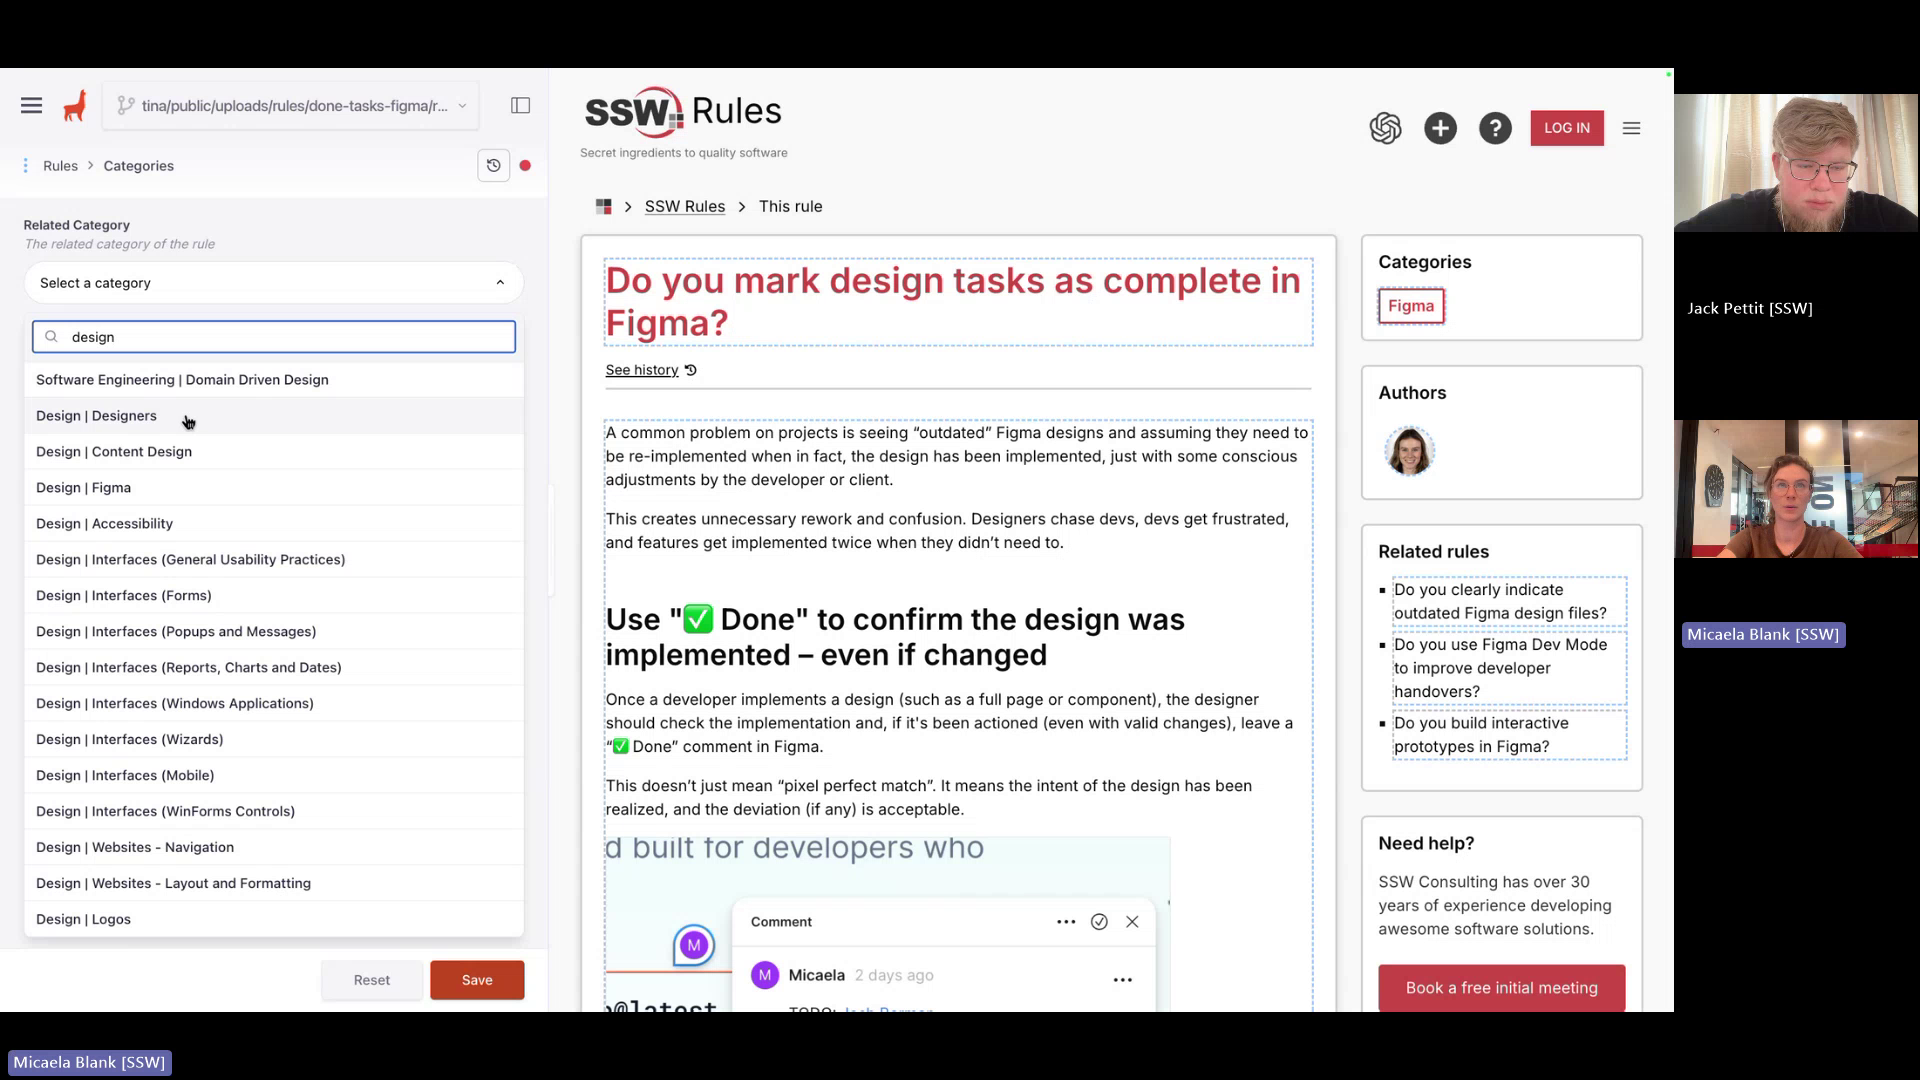Viewport: 1920px width, 1080px height.
Task: Open the ChatGPT icon in header
Action: tap(1385, 128)
